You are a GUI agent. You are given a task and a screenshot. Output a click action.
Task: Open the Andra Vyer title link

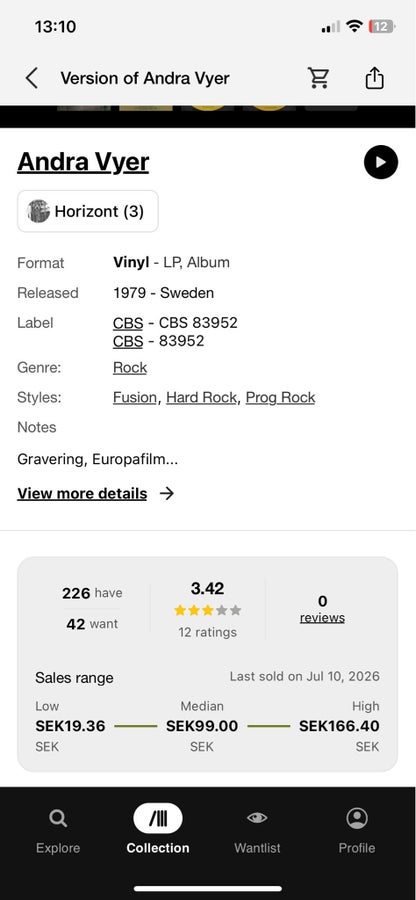pos(83,162)
